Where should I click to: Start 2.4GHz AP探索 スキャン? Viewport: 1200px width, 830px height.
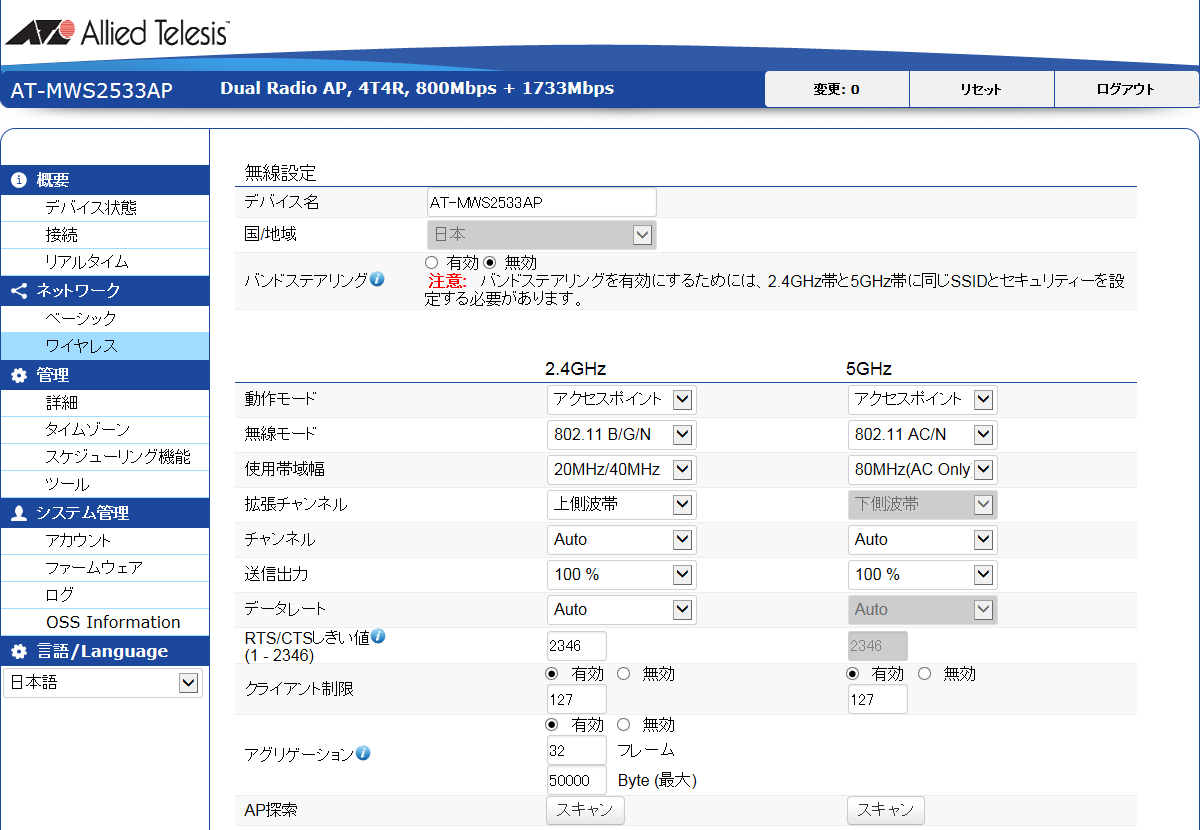click(585, 810)
